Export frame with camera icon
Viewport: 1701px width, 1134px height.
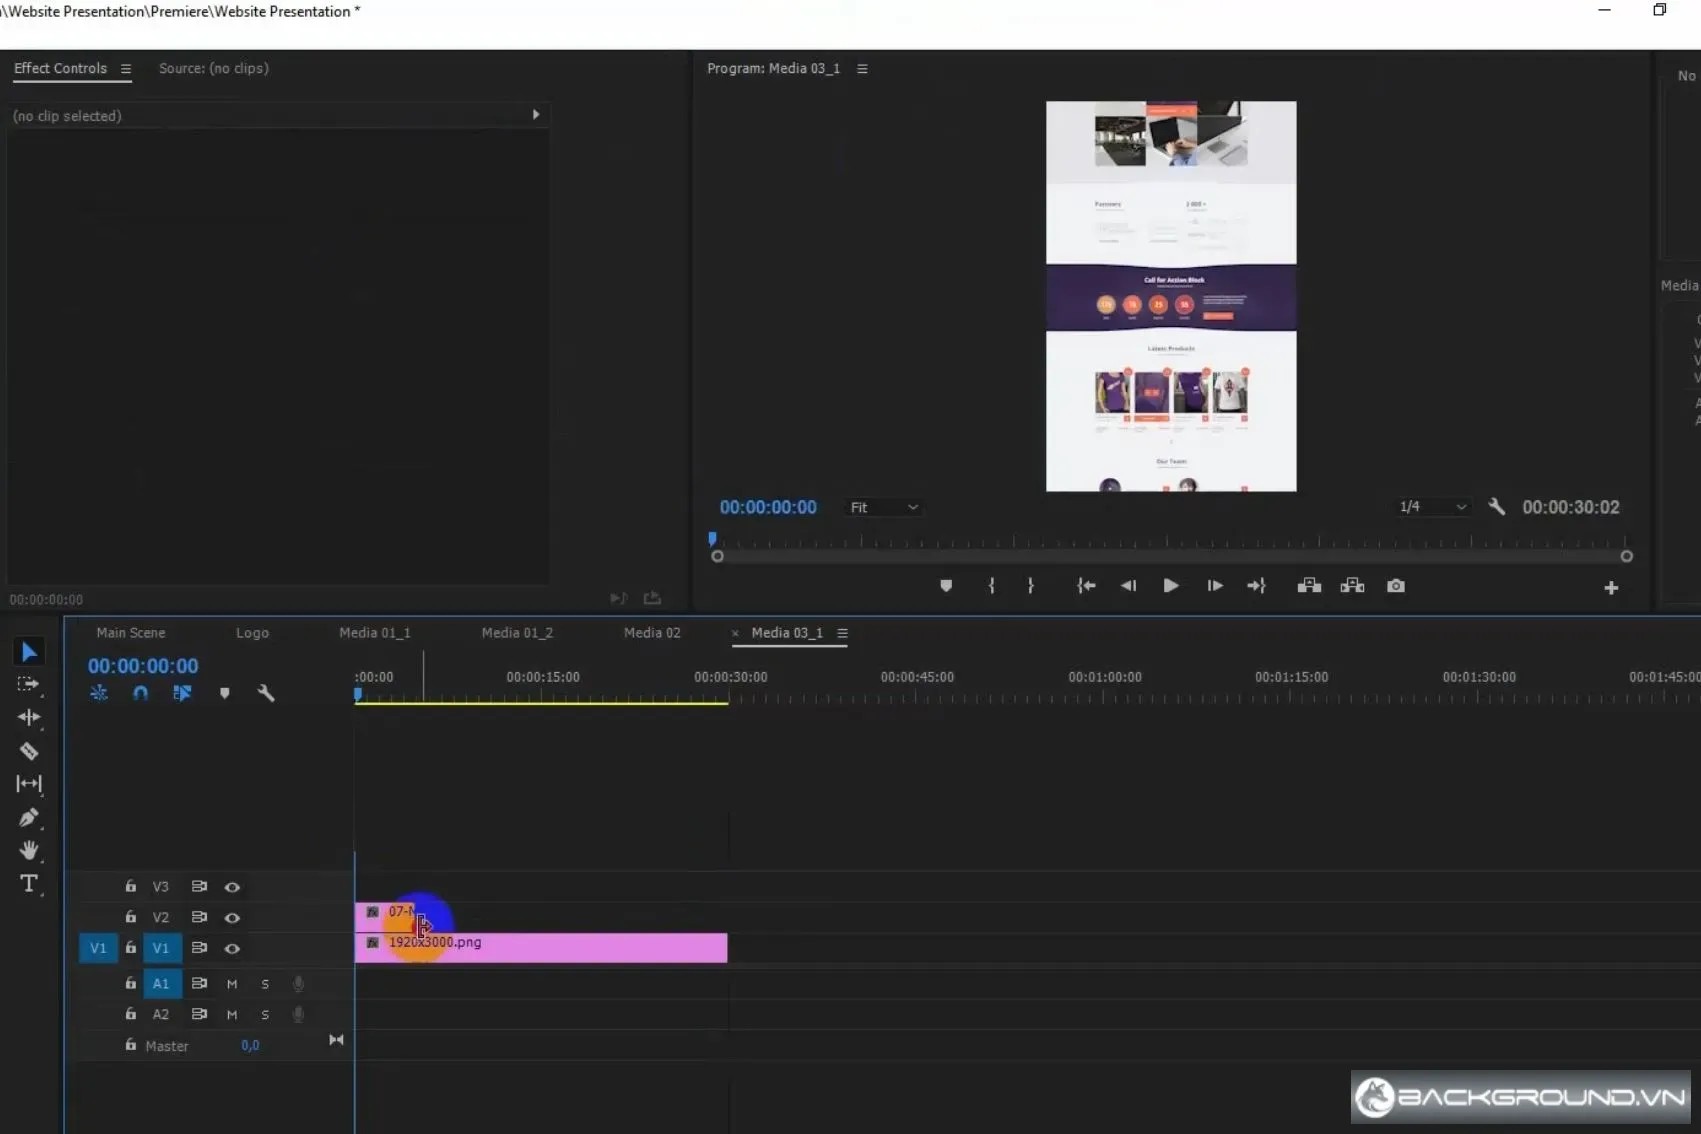1396,586
